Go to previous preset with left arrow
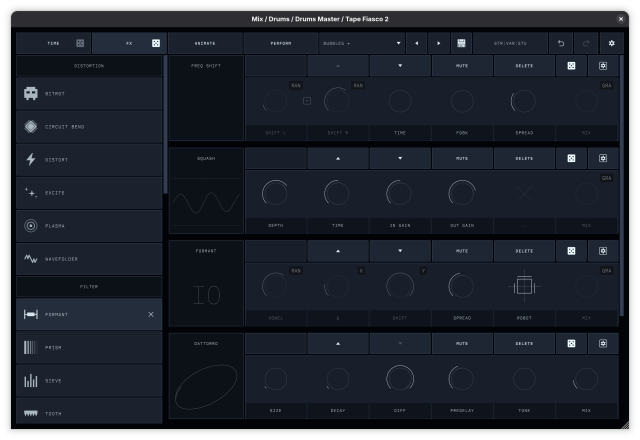 (x=417, y=43)
